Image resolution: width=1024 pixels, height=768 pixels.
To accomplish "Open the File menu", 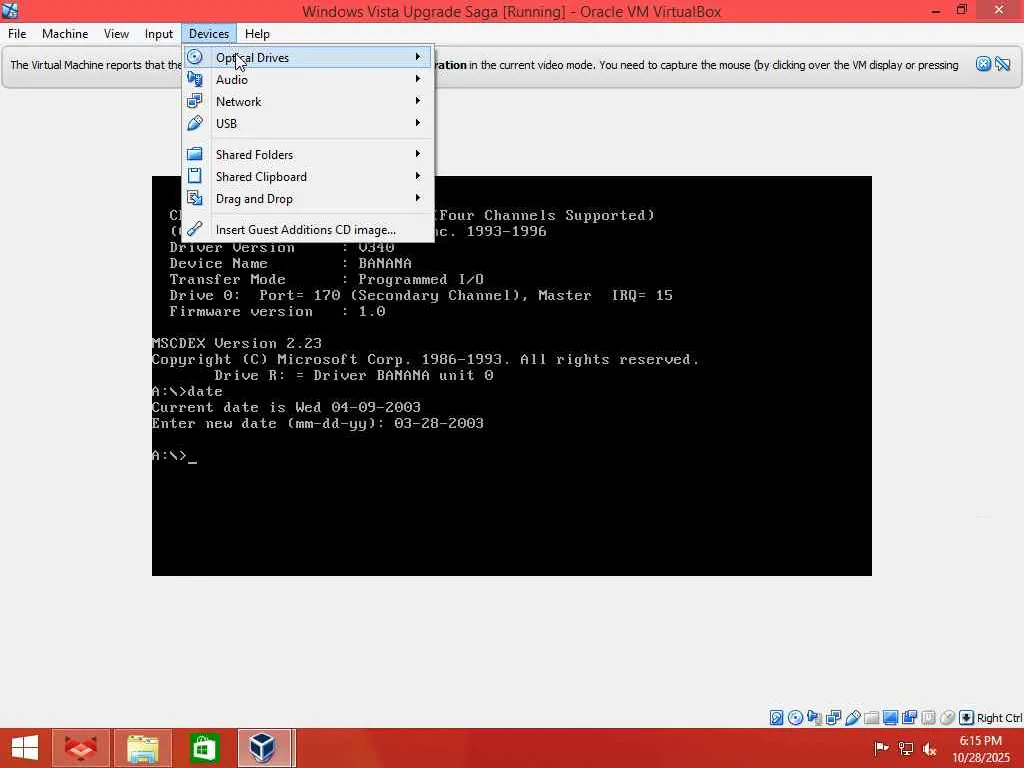I will (17, 34).
